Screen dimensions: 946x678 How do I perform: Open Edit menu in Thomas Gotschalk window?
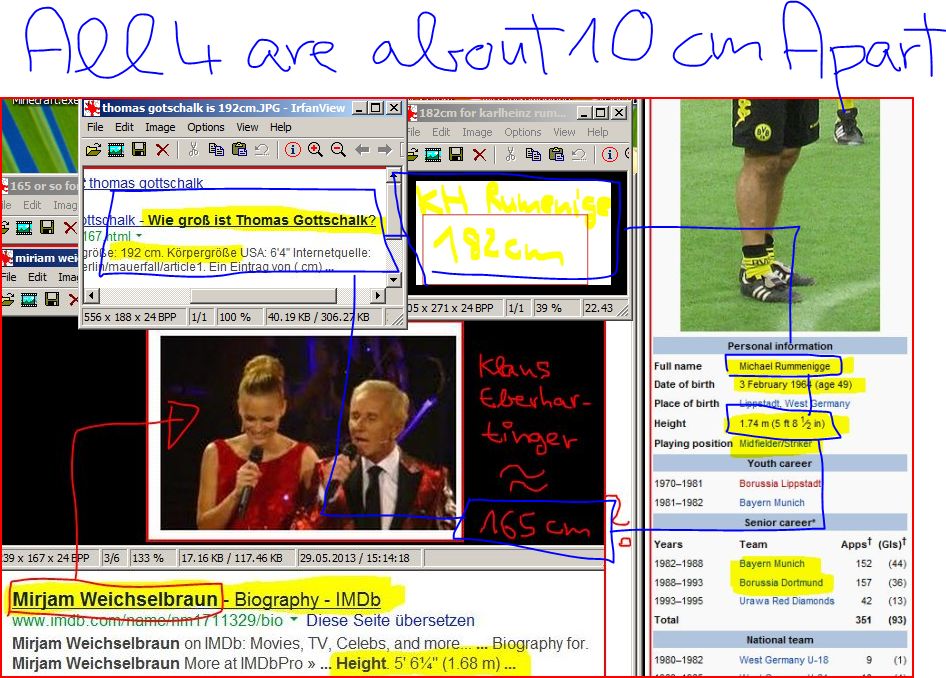[124, 127]
